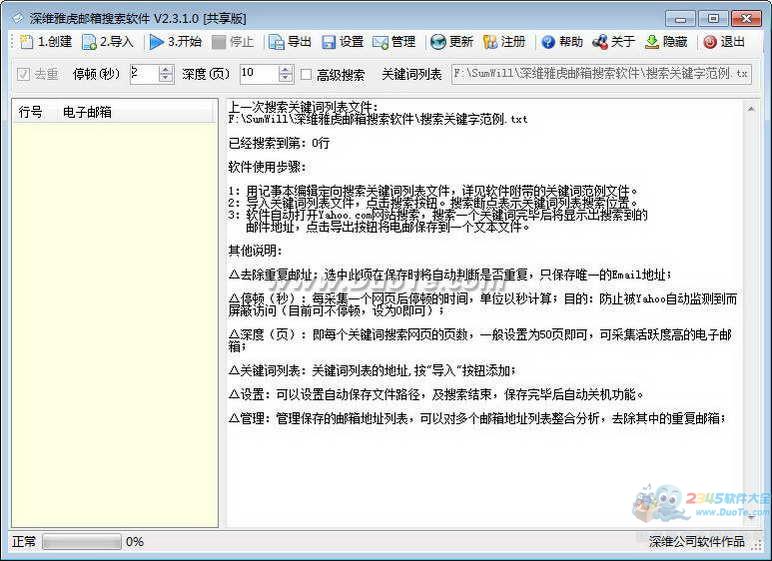Open 设置 (Settings) from the toolbar

(343, 42)
